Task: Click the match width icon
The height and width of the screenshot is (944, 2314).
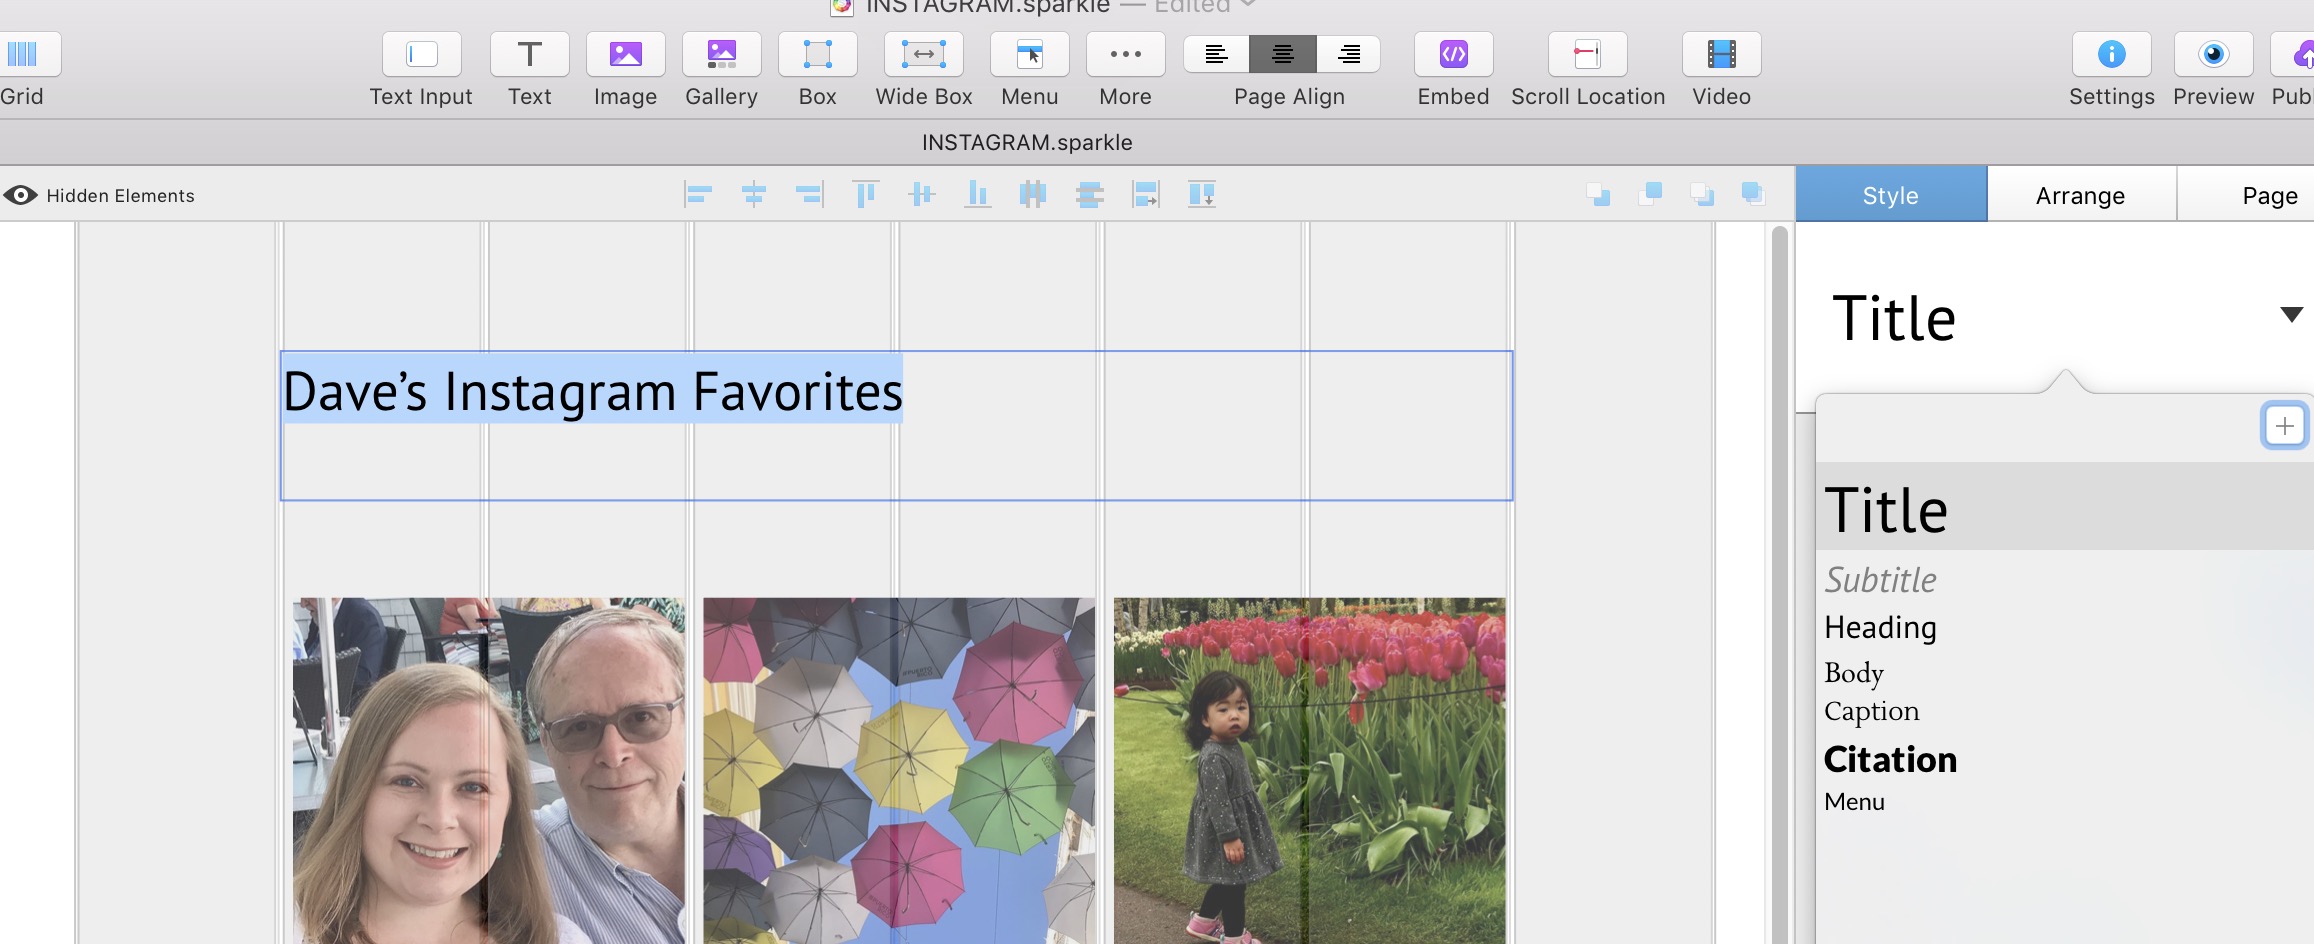Action: click(1145, 194)
